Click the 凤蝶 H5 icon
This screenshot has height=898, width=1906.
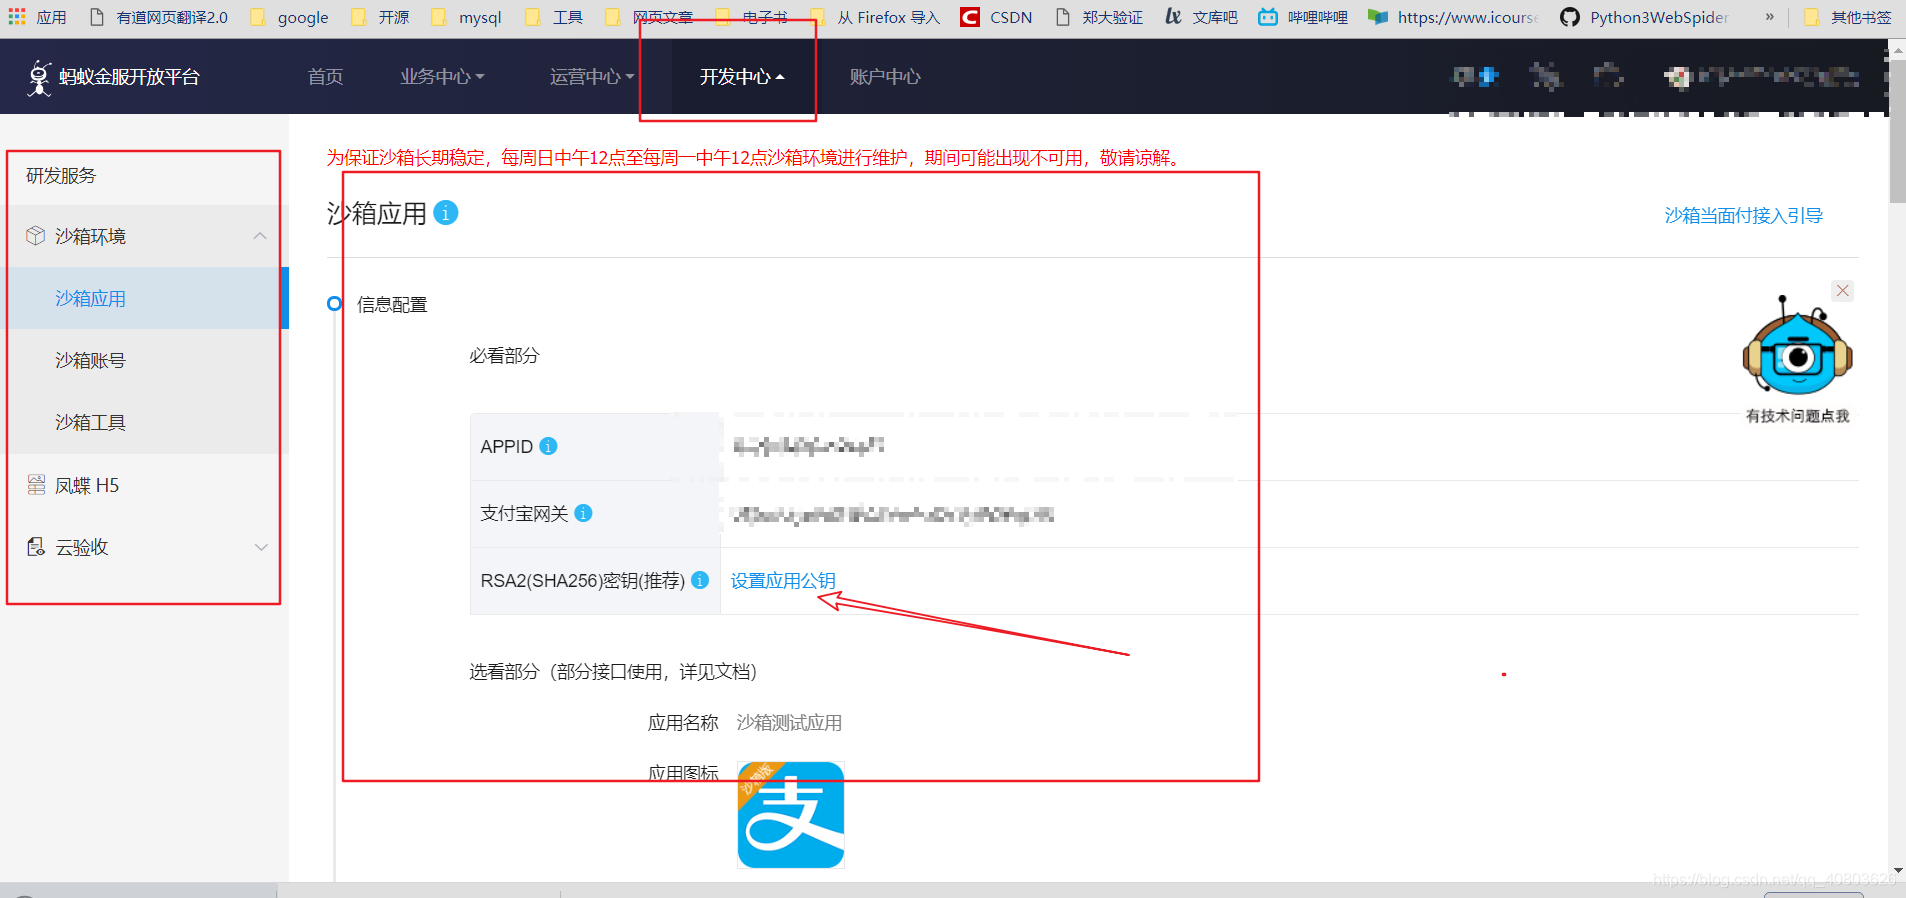[x=36, y=485]
